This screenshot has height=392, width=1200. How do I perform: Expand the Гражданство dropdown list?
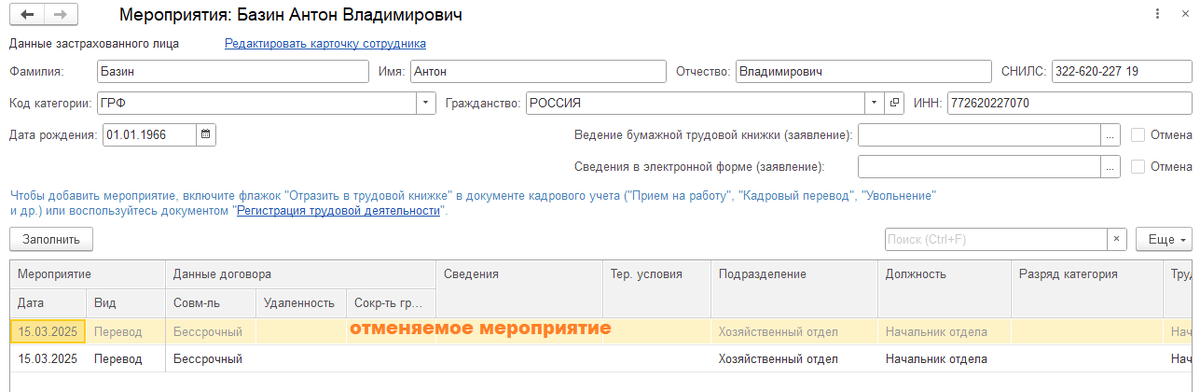click(x=875, y=102)
